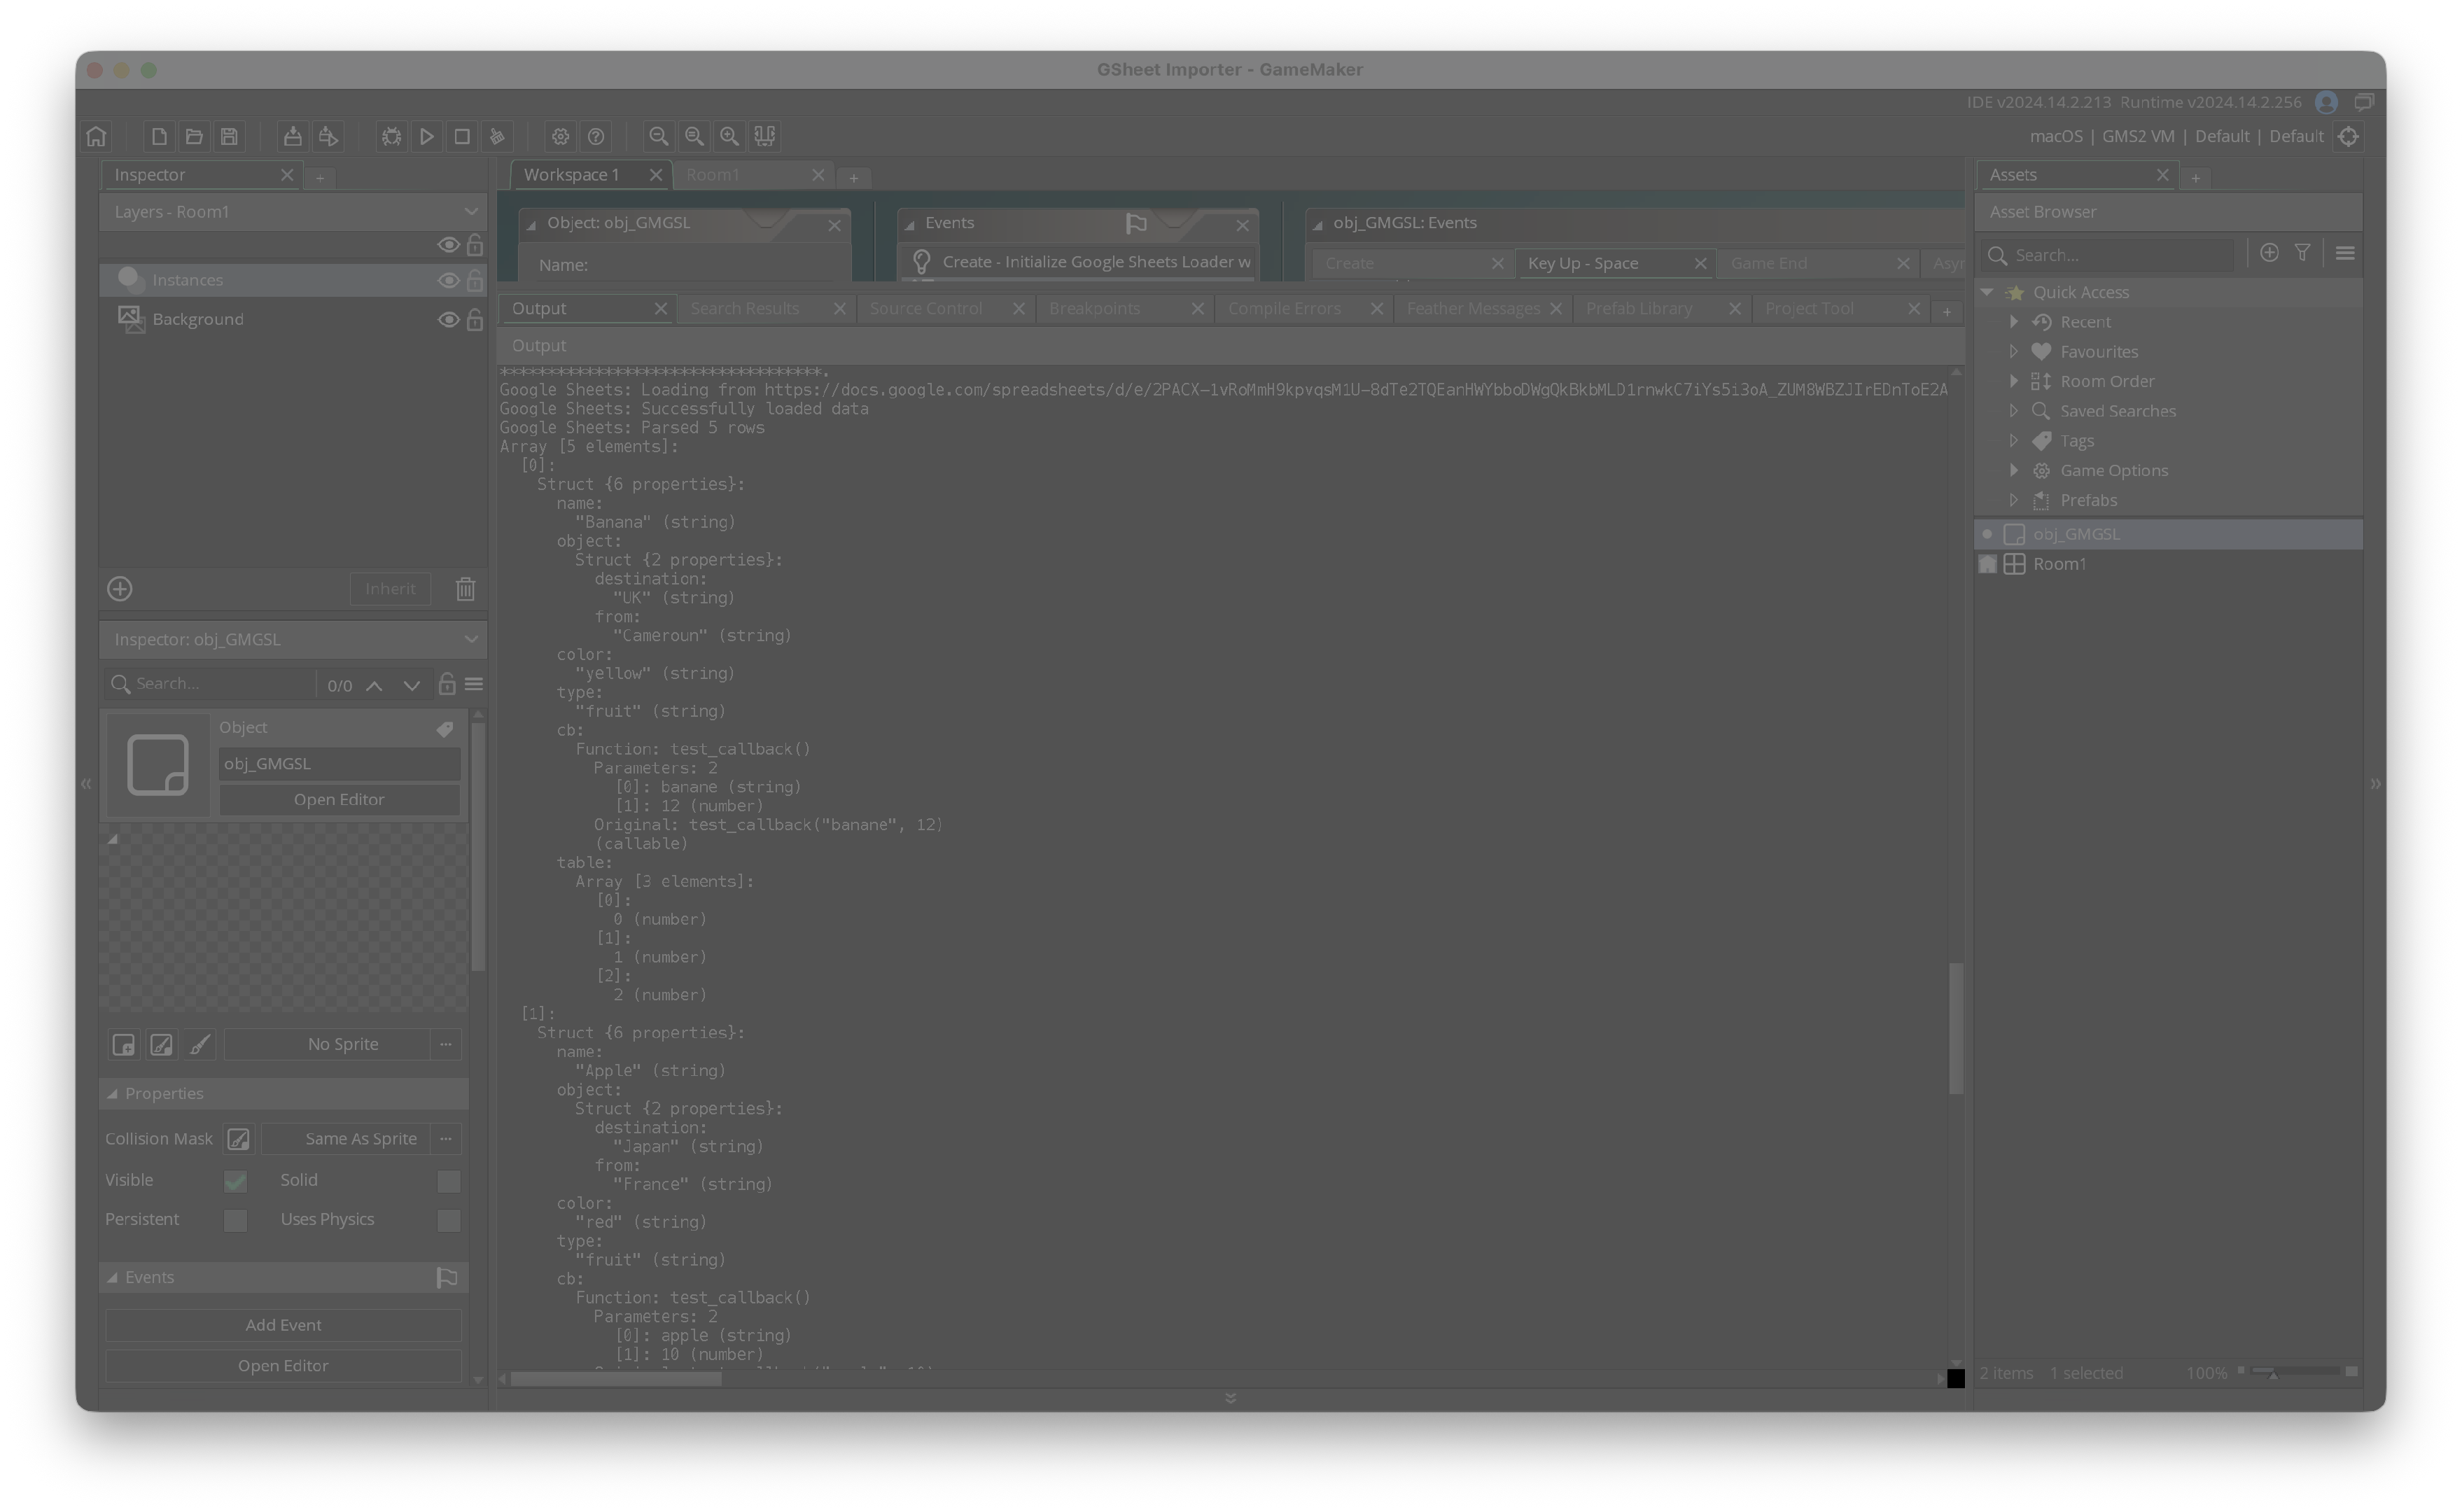Click the Open Editor button under object name
The width and height of the screenshot is (2462, 1512).
pyautogui.click(x=339, y=800)
